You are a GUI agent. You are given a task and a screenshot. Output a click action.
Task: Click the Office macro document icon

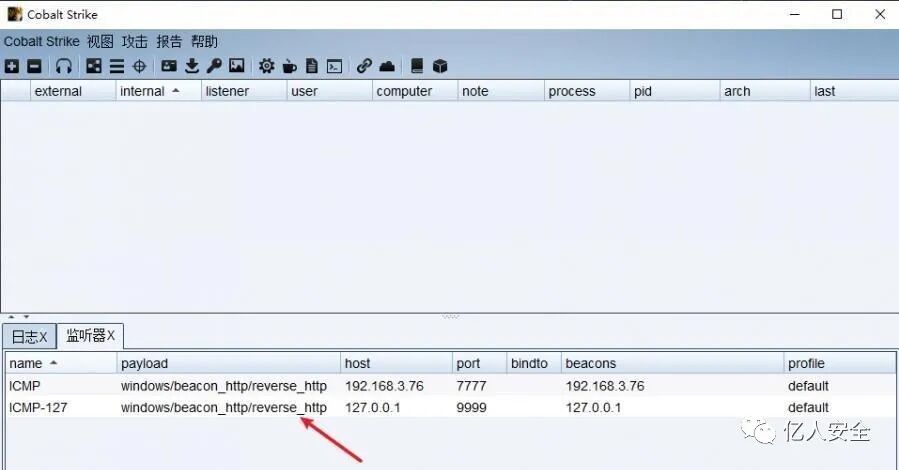(x=311, y=66)
